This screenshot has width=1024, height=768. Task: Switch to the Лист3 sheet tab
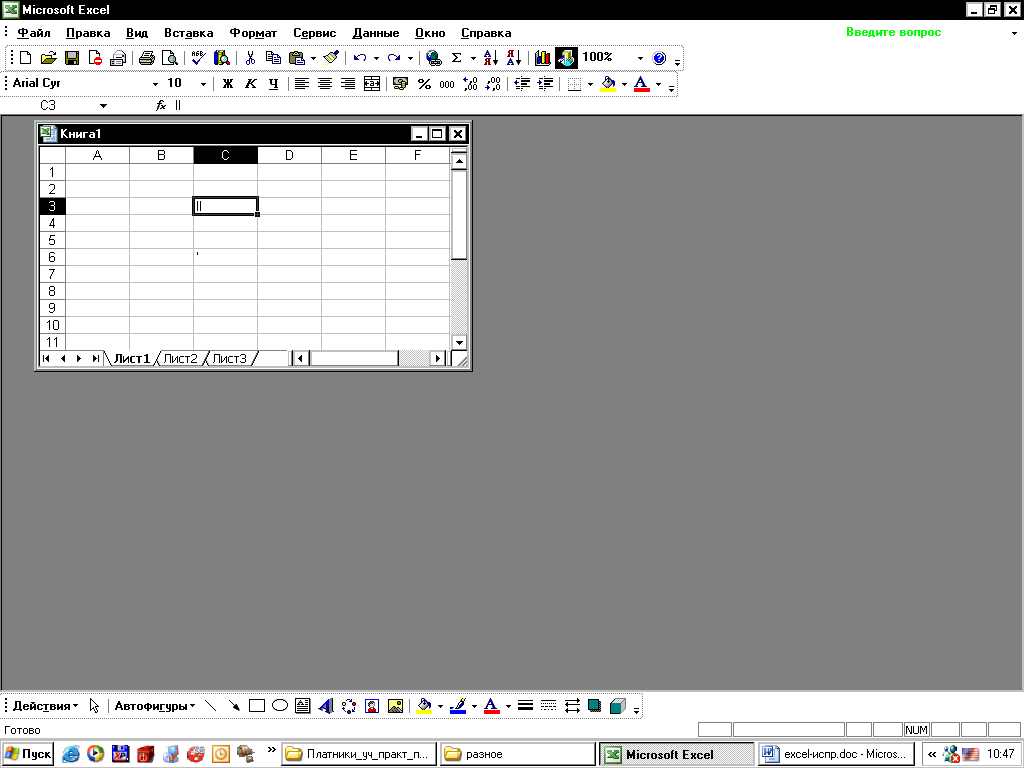[230, 359]
